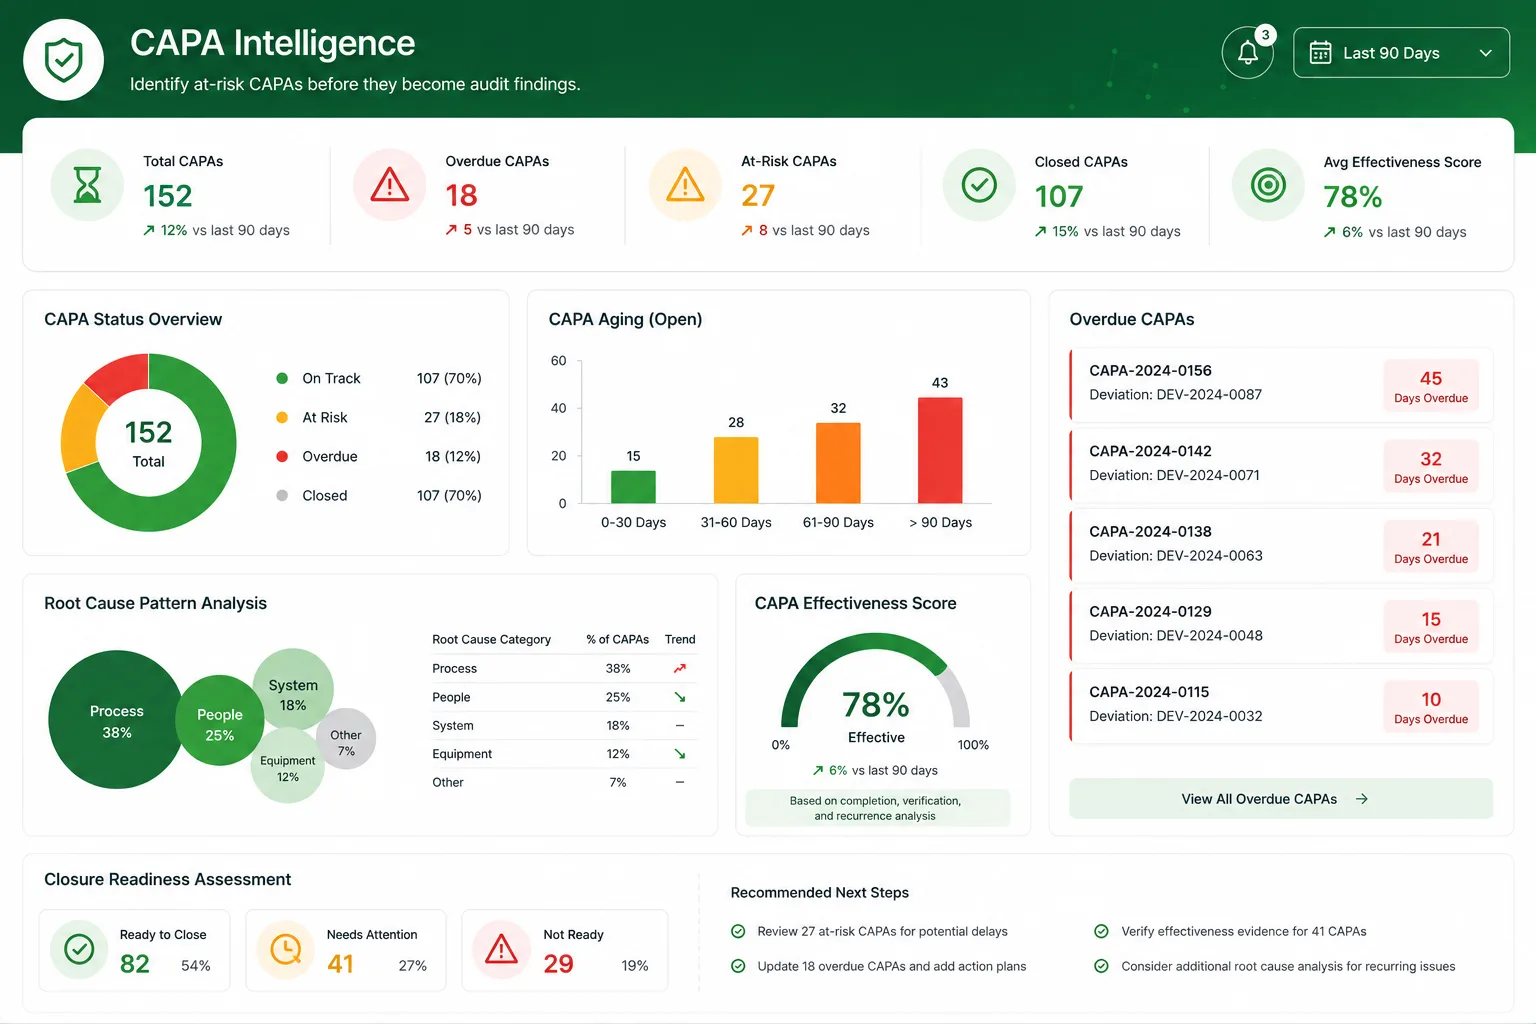Select the On Track green legend dot
Image resolution: width=1536 pixels, height=1024 pixels.
pyautogui.click(x=282, y=378)
